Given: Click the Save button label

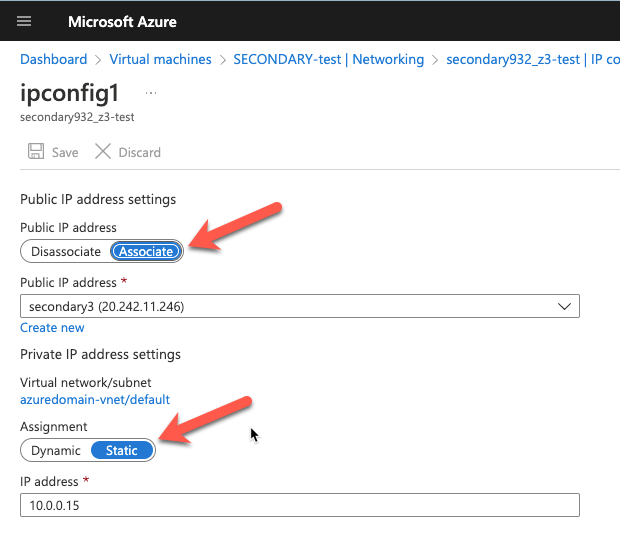Looking at the screenshot, I should coord(65,153).
